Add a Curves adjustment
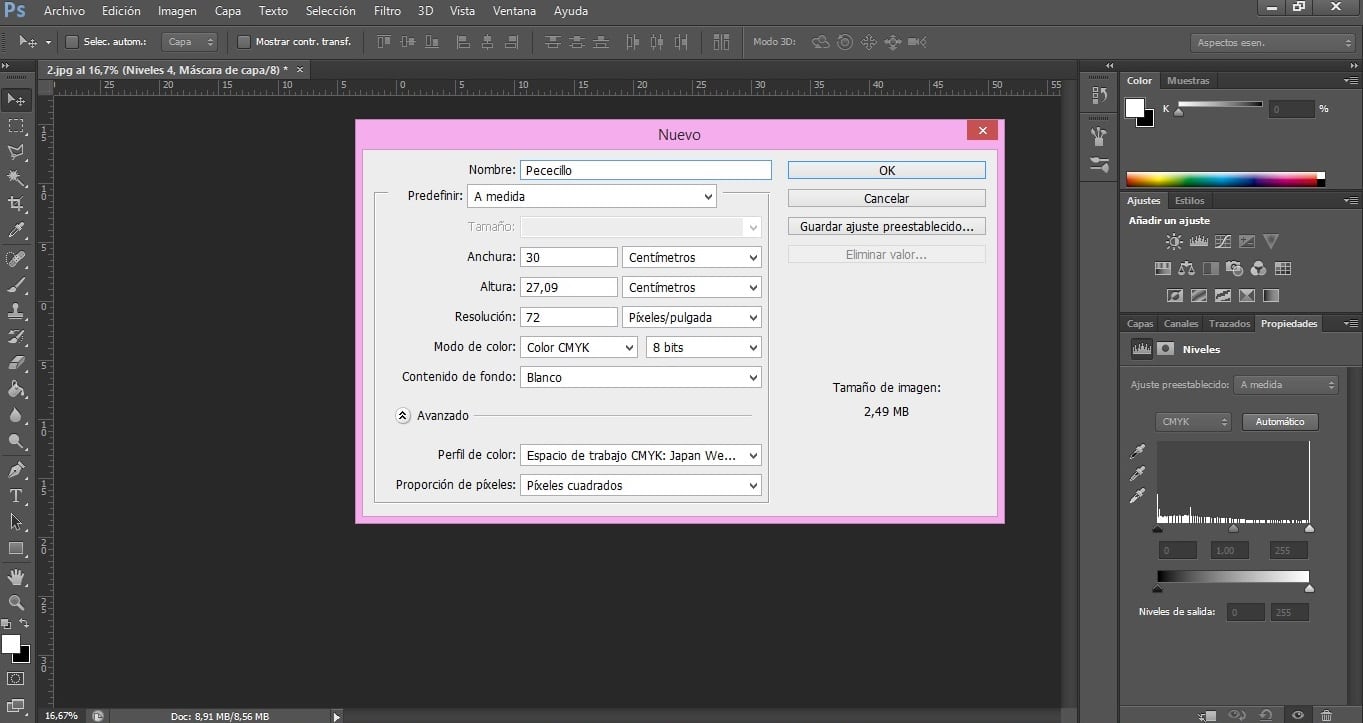Viewport: 1363px width, 723px height. pyautogui.click(x=1223, y=241)
